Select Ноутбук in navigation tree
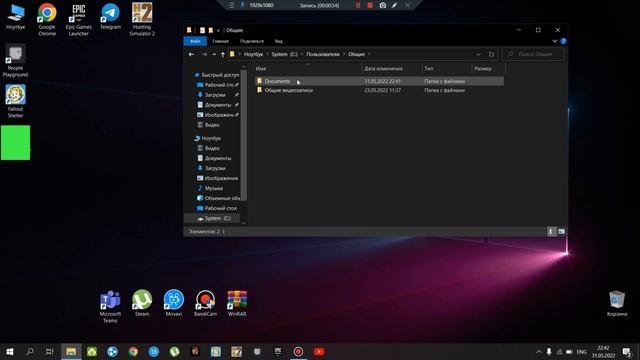Screen dimensions: 640x360 208,138
